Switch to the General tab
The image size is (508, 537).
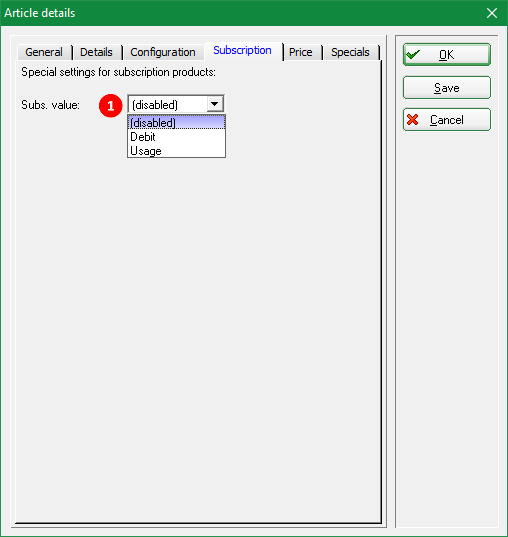point(44,52)
